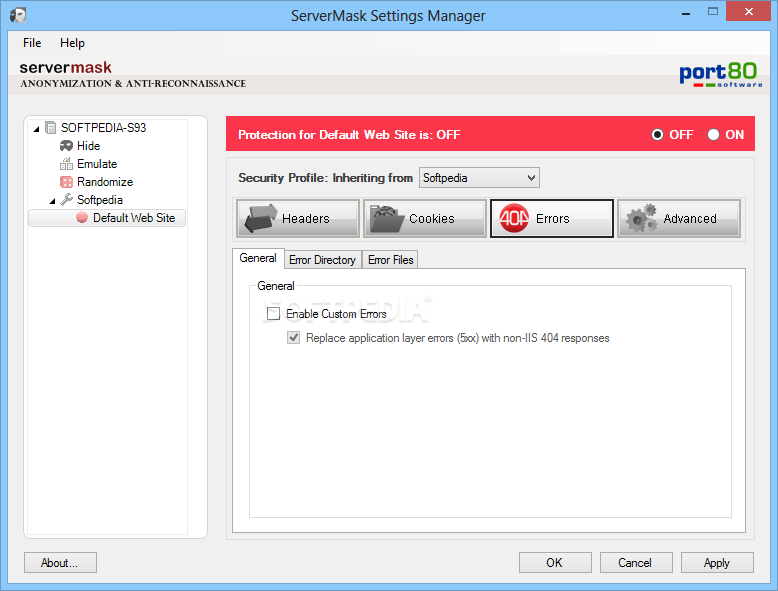Open the Security Profile dropdown
778x591 pixels.
pos(479,178)
